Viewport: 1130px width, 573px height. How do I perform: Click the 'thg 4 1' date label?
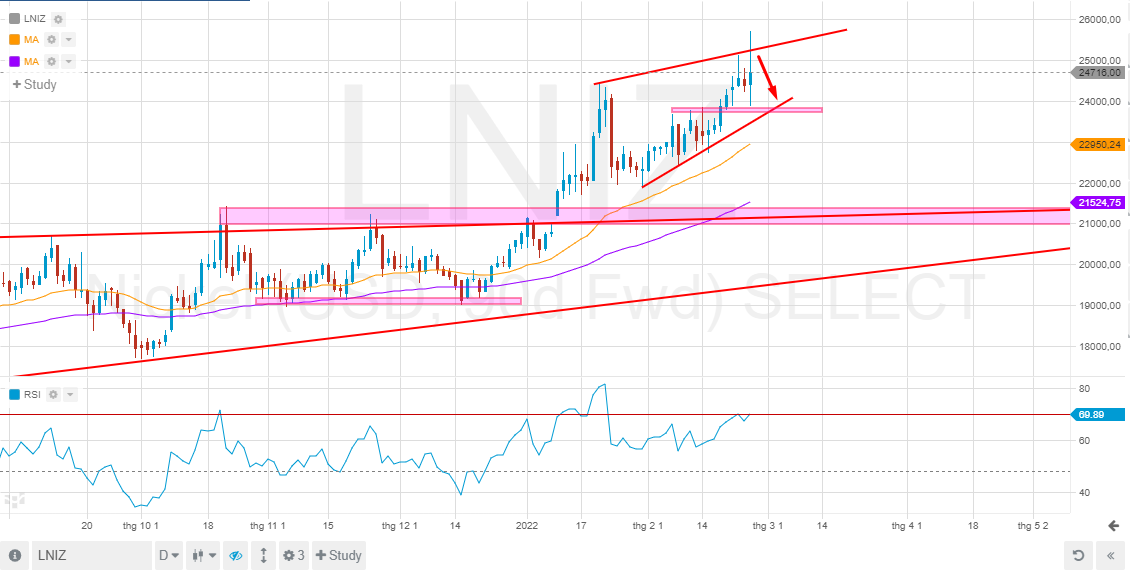907,526
